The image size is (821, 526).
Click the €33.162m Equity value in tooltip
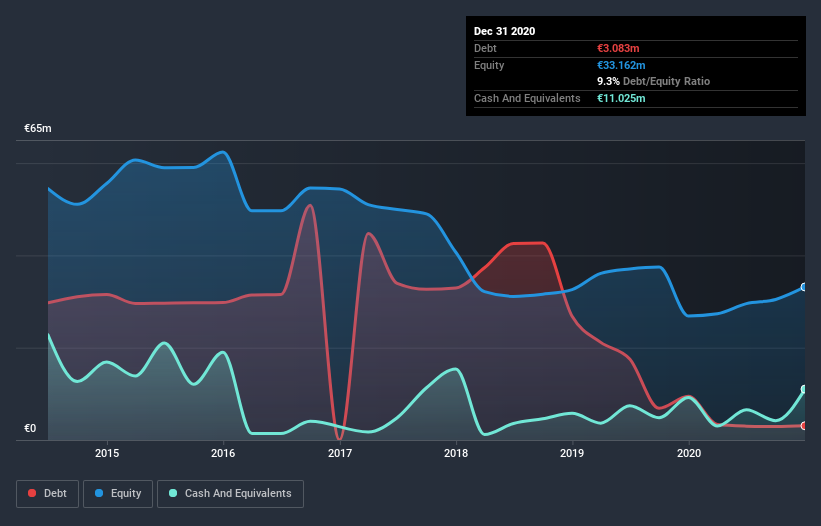(x=621, y=65)
